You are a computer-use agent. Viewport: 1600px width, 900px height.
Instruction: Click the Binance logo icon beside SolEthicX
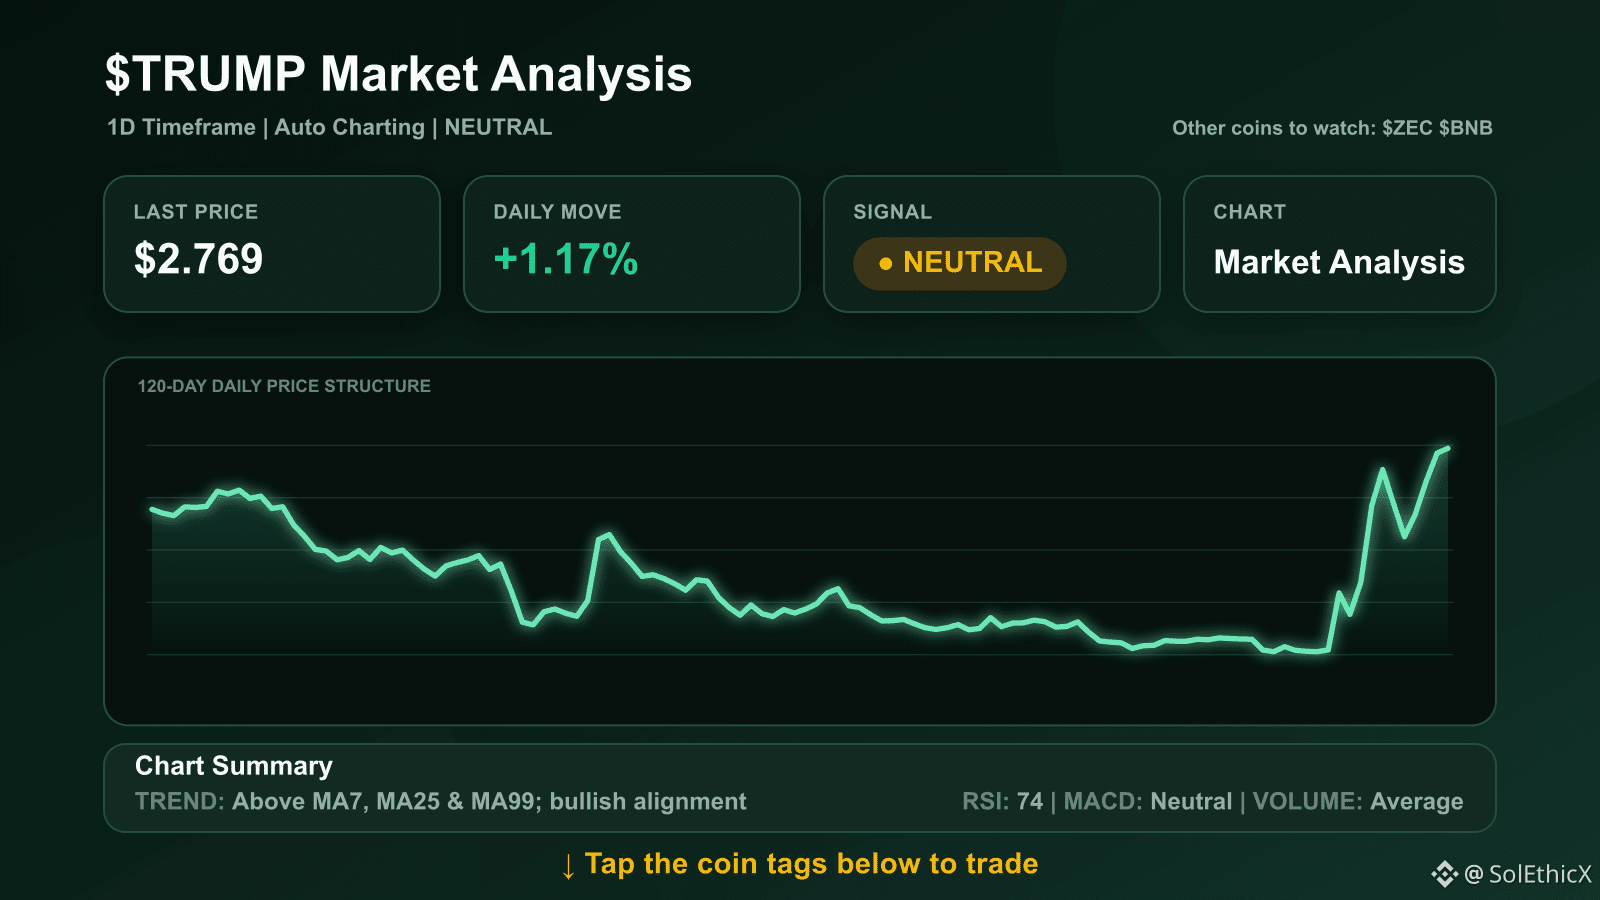click(x=1445, y=874)
